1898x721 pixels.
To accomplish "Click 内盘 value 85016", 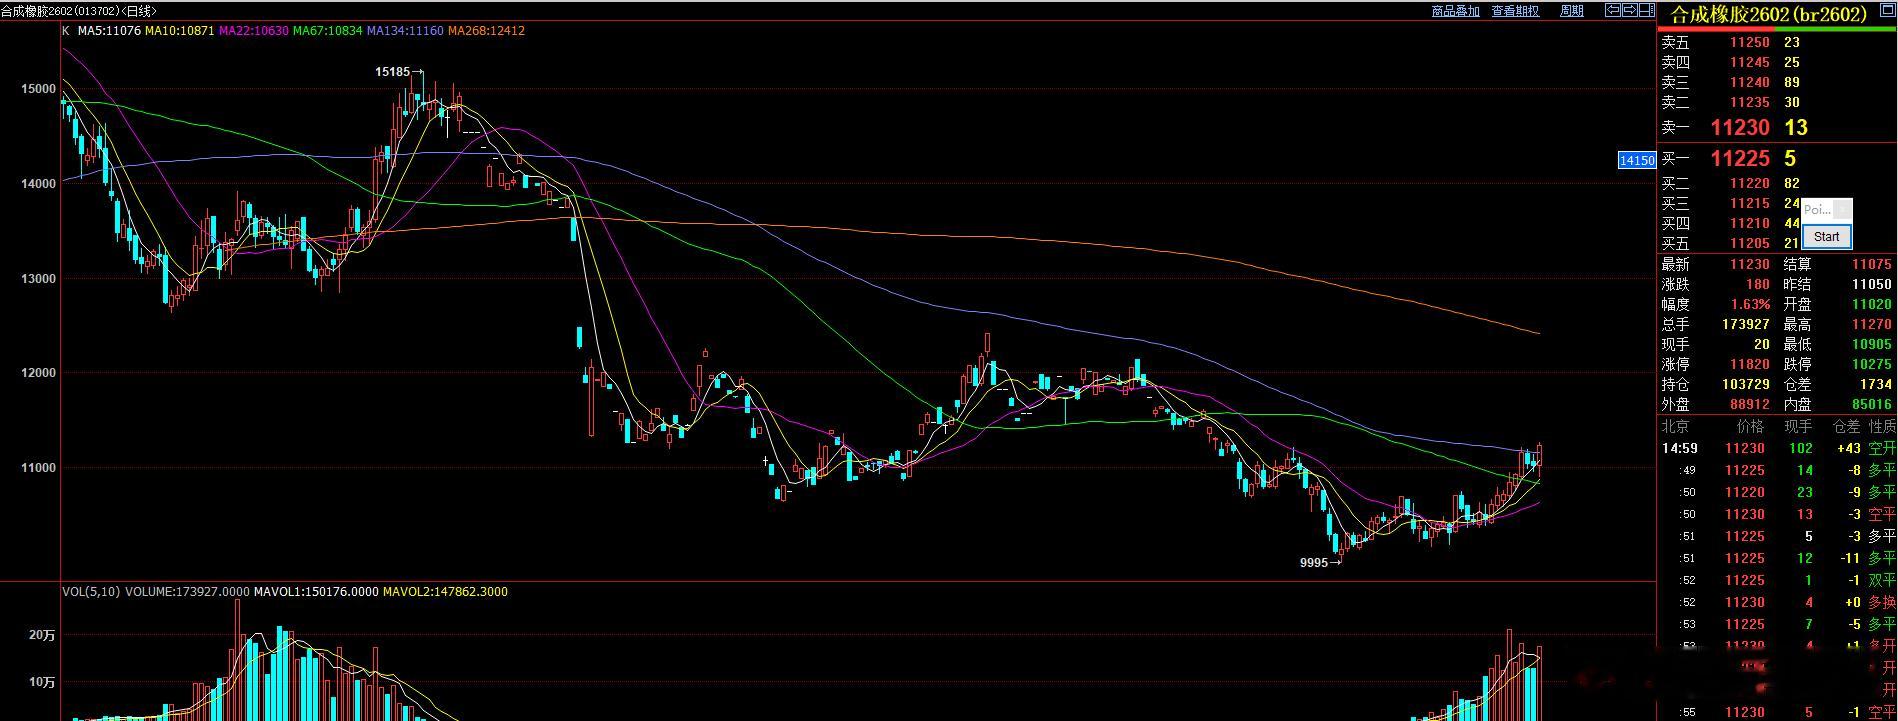I will [x=1871, y=405].
